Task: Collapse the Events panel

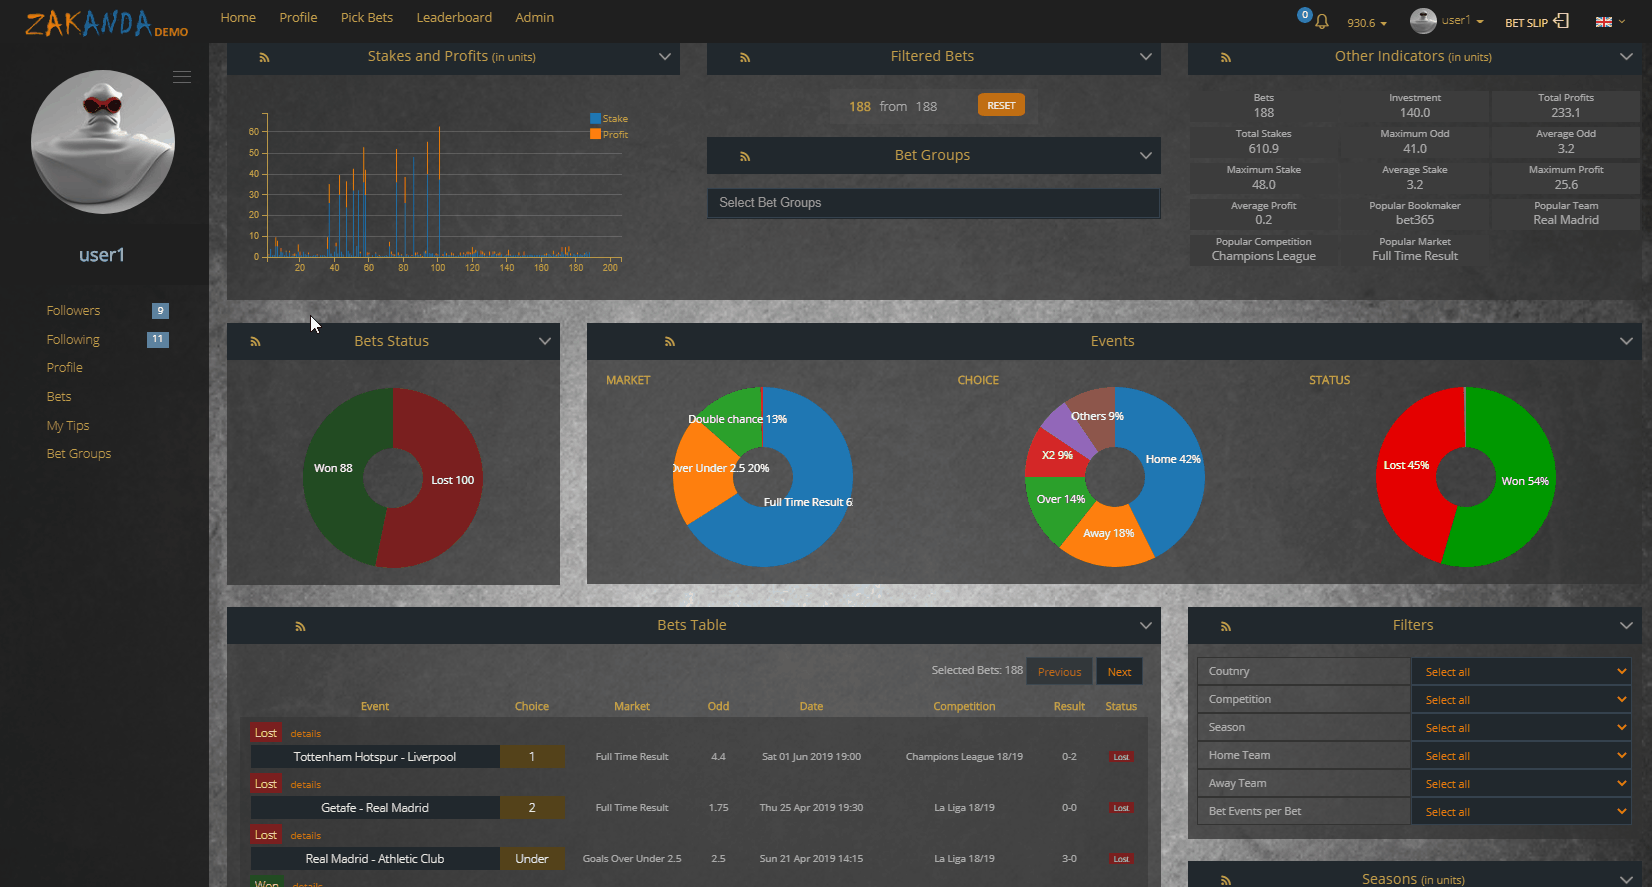Action: [x=1626, y=341]
